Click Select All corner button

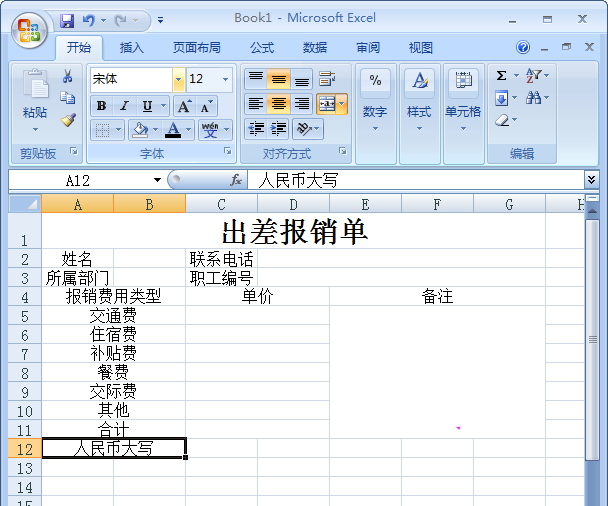pos(25,204)
